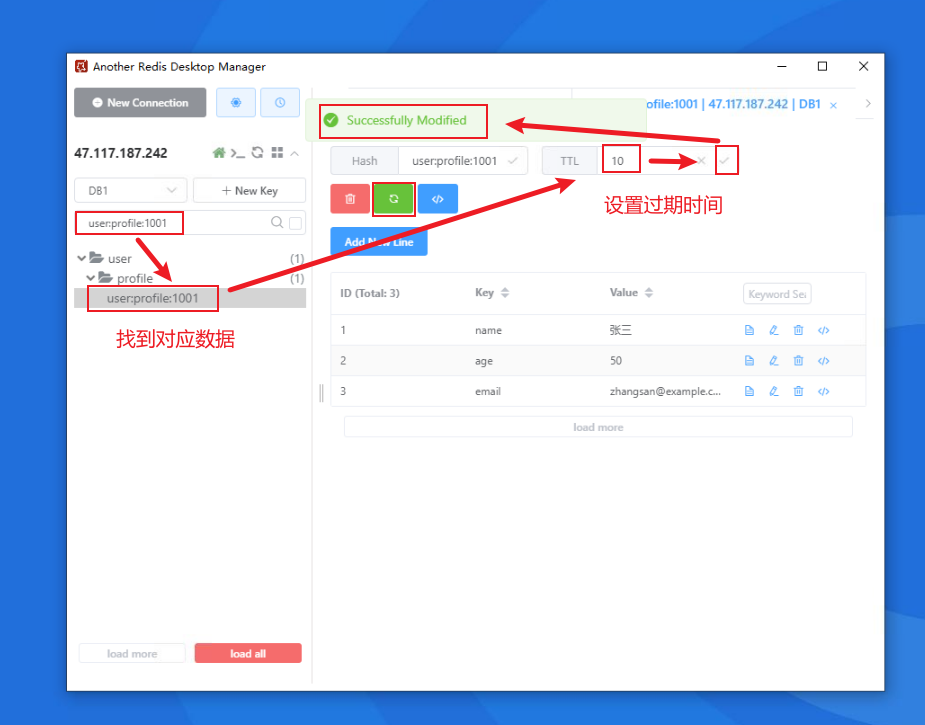The image size is (925, 725).
Task: Click the New Key button
Action: pyautogui.click(x=250, y=191)
